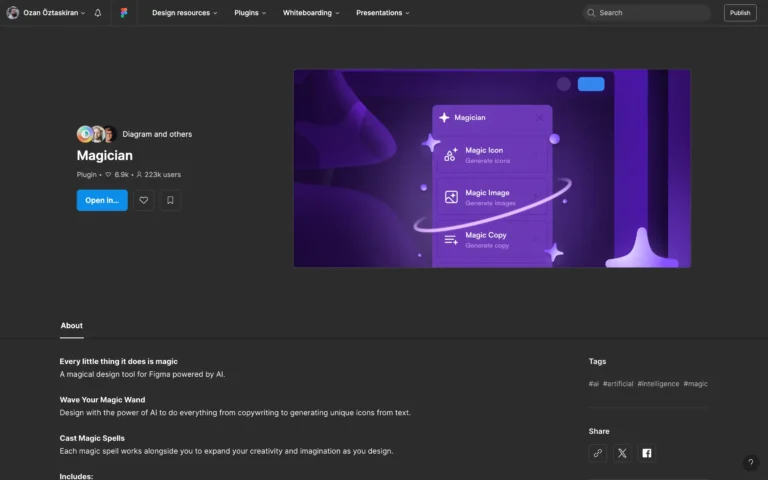This screenshot has height=480, width=768.
Task: Open the help question mark button
Action: tap(750, 462)
